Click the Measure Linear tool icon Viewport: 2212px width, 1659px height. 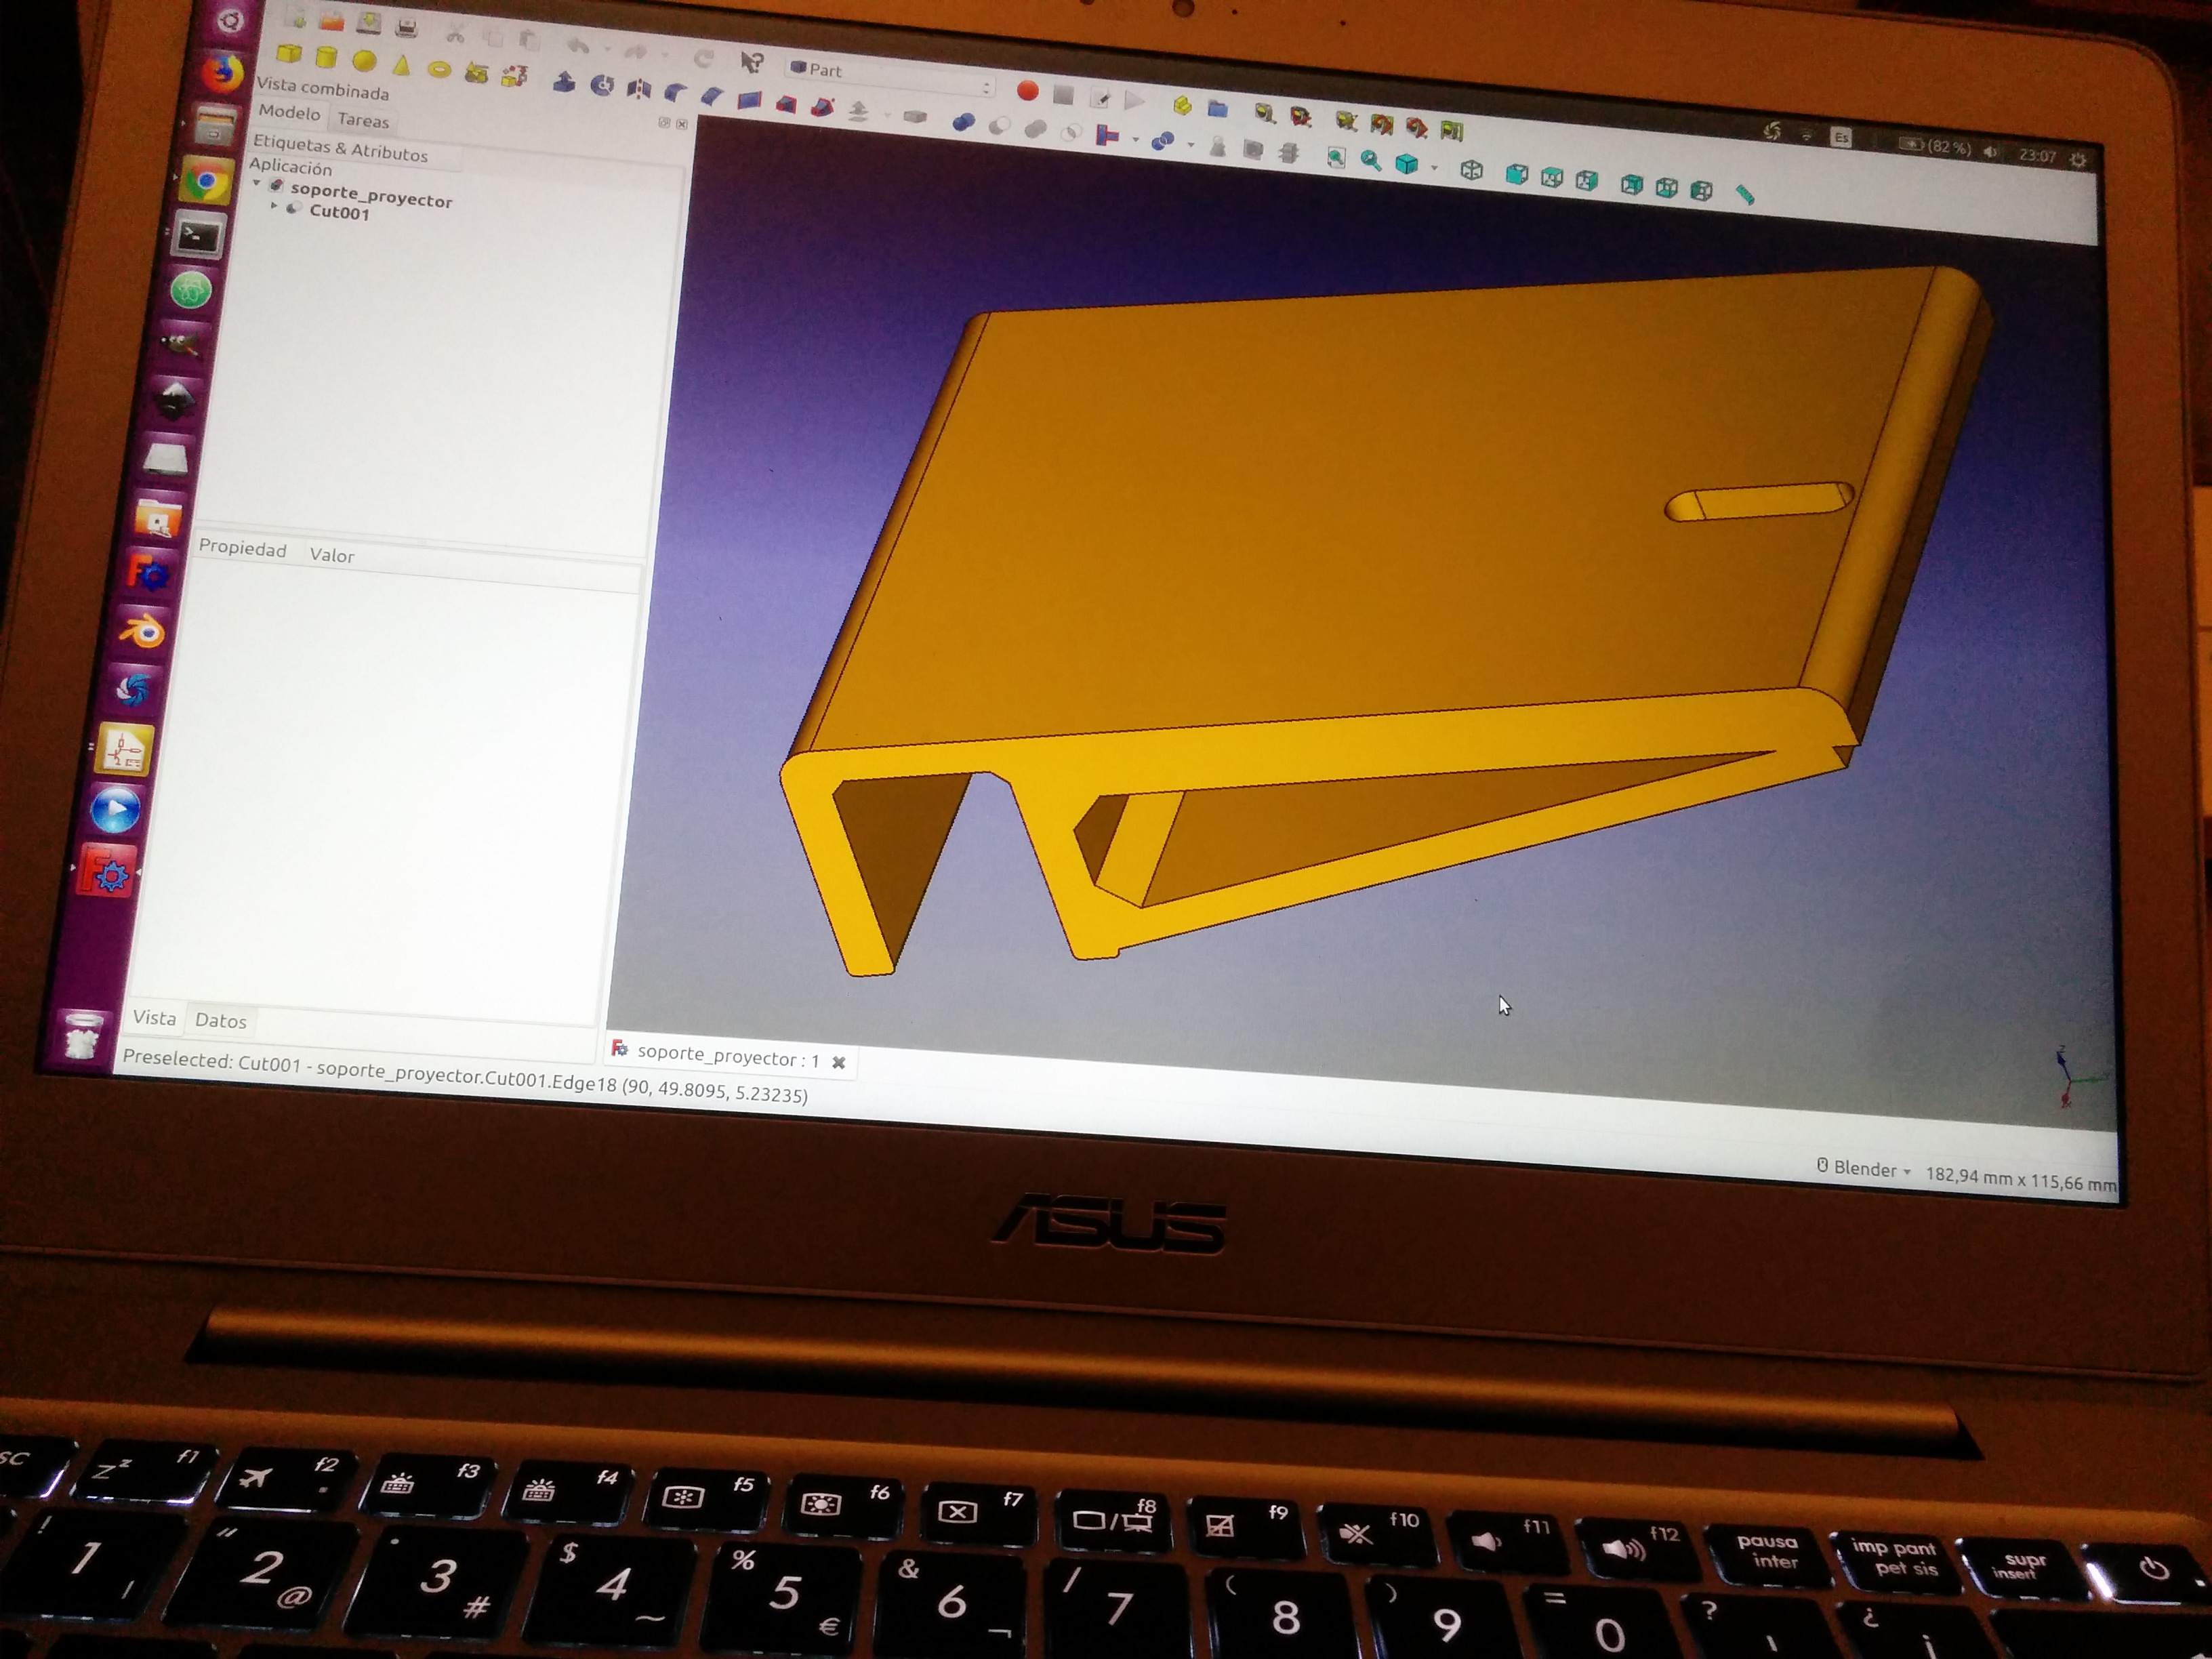(1265, 114)
